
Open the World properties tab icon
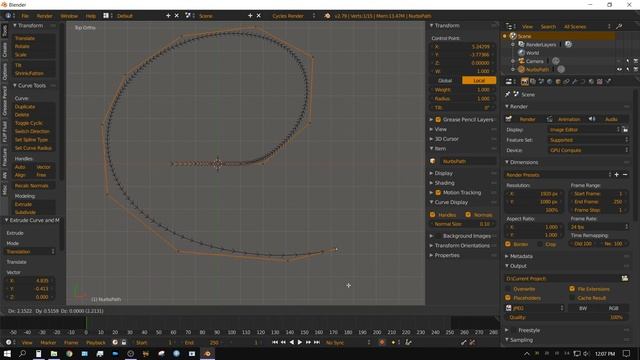coord(549,82)
